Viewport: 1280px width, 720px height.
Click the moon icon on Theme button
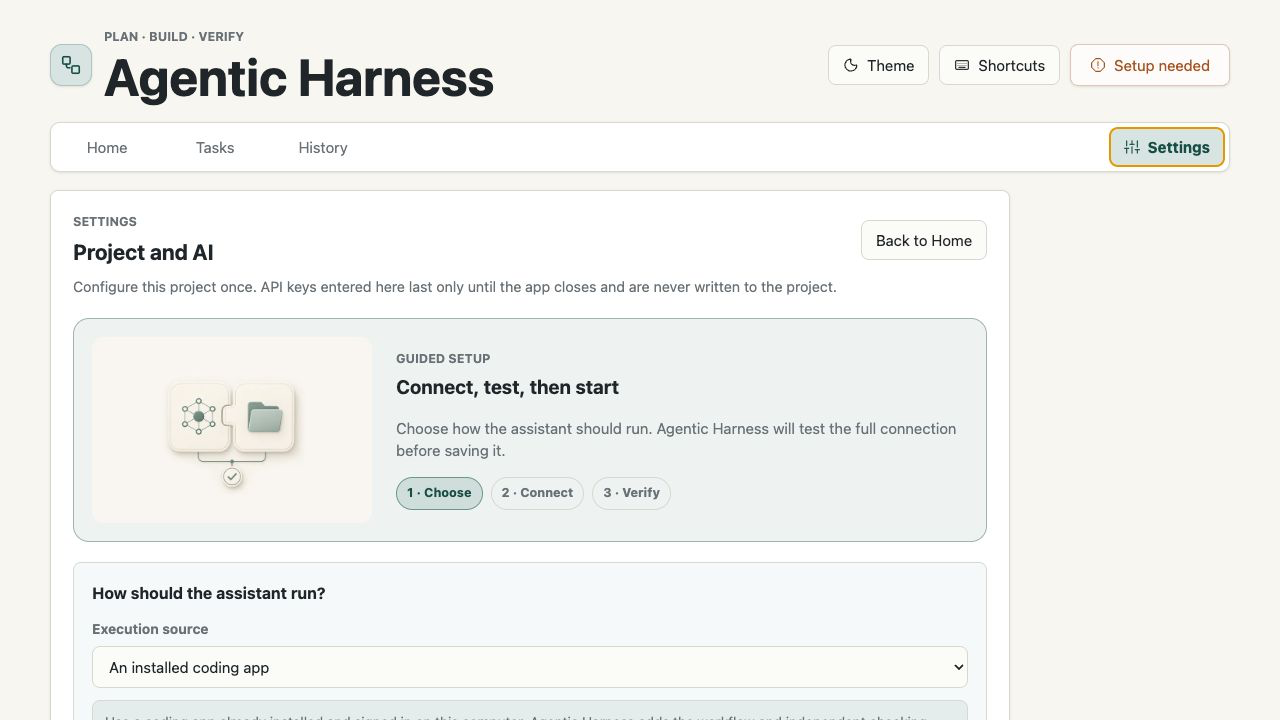[x=851, y=65]
